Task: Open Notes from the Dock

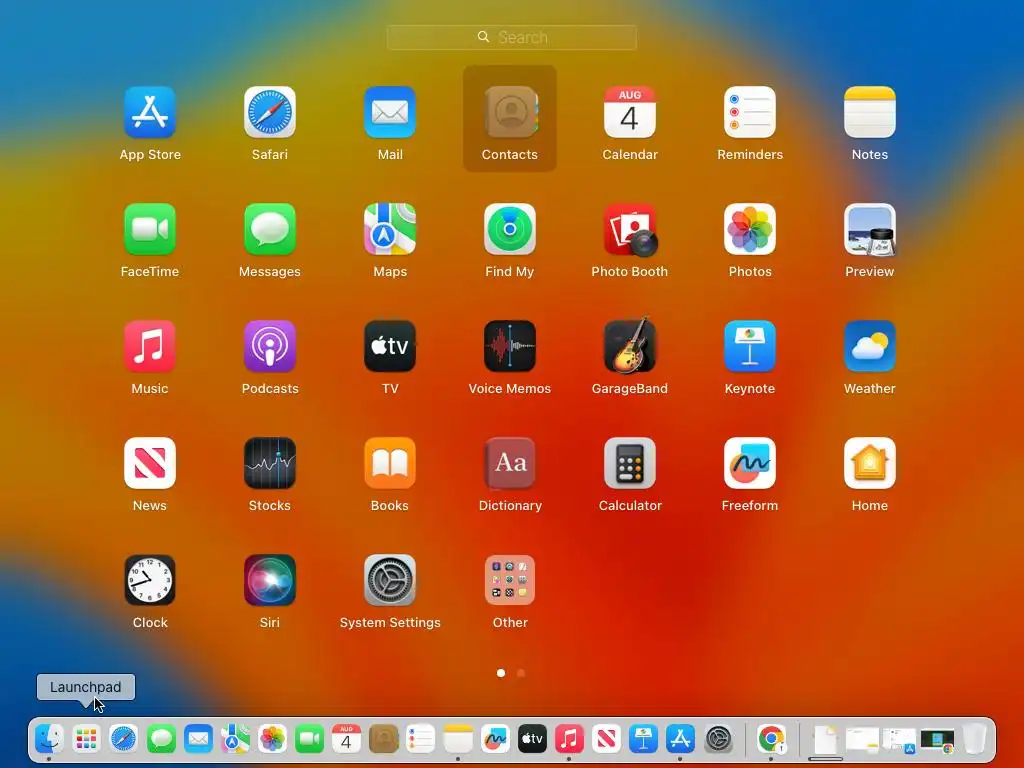Action: pyautogui.click(x=458, y=739)
